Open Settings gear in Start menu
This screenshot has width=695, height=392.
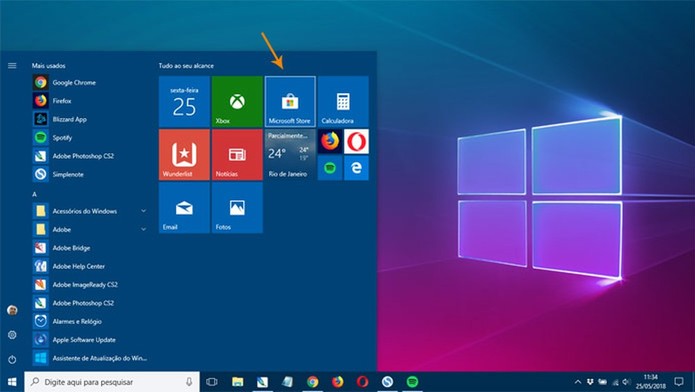click(12, 335)
